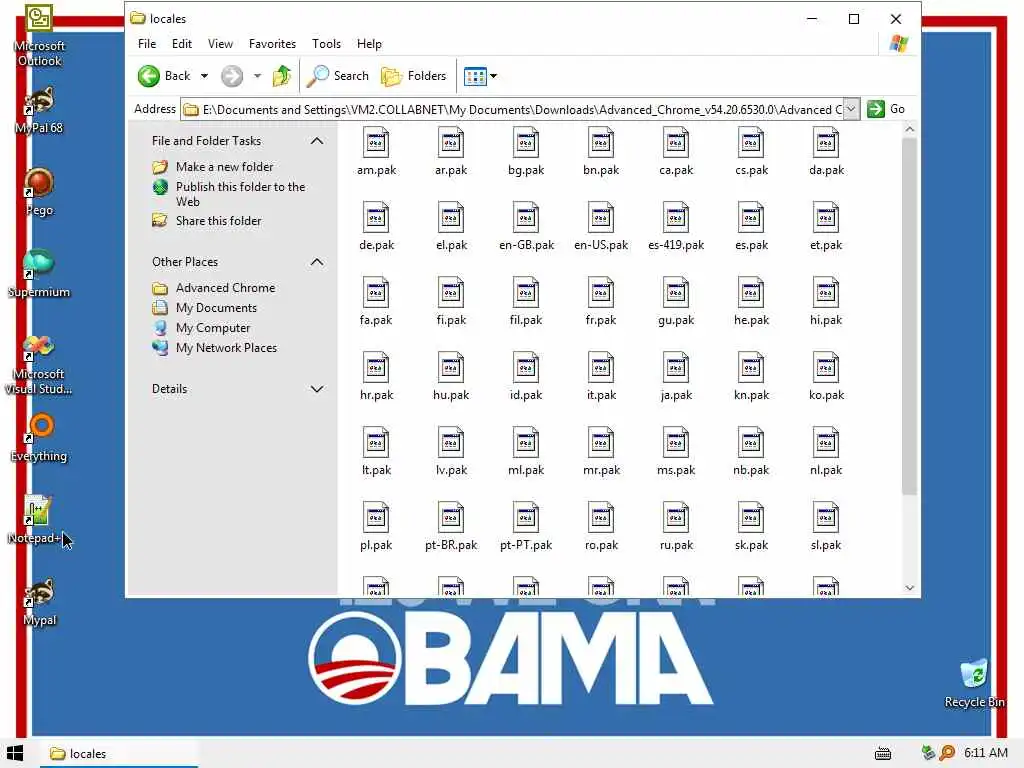Select the ca.pak file
This screenshot has width=1024, height=768.
coord(676,153)
